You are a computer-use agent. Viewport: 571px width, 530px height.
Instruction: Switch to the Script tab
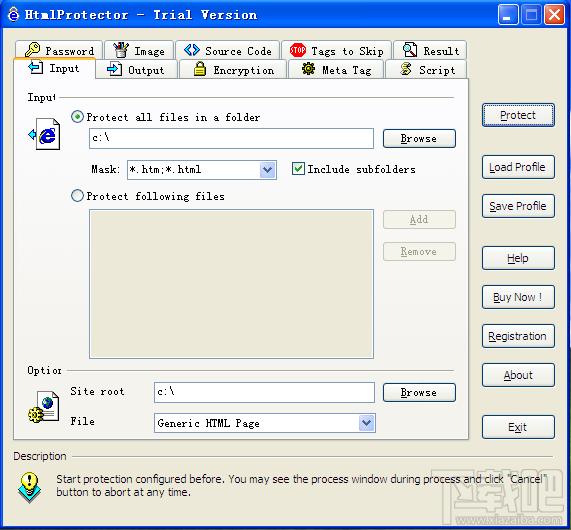pos(426,69)
